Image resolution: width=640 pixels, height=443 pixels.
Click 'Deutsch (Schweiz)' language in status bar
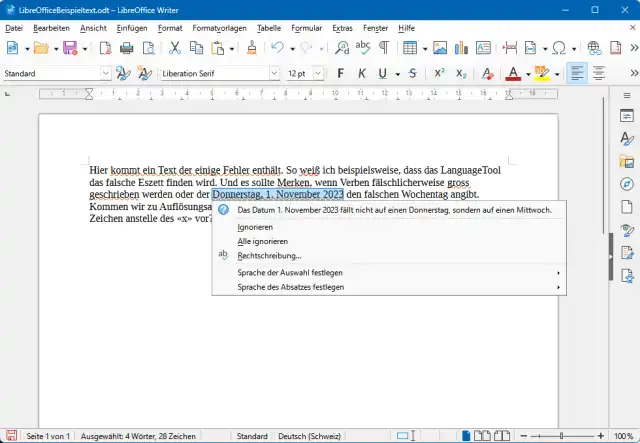pyautogui.click(x=308, y=436)
